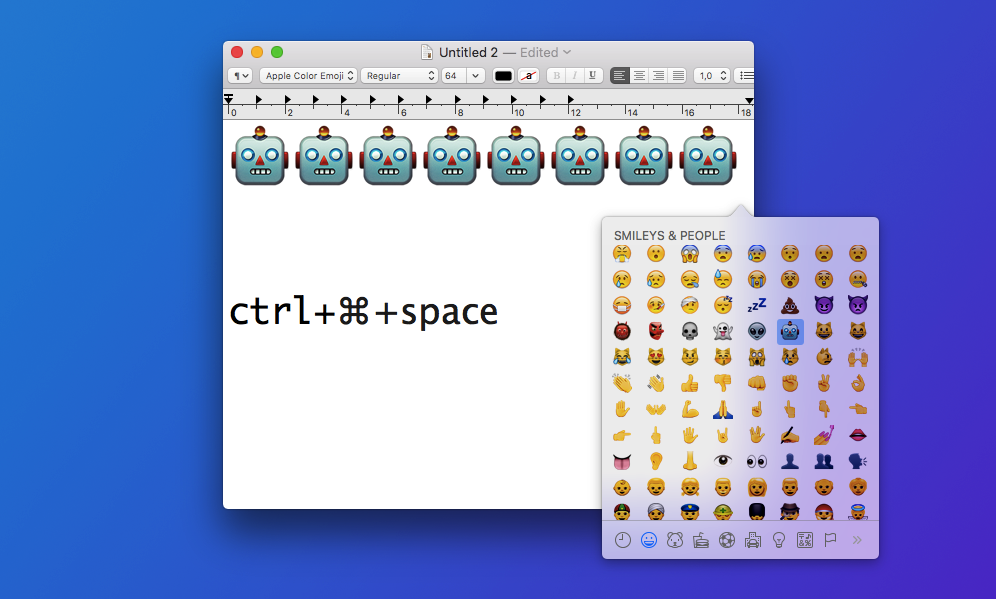Choose the heart-eyes cat emoji
Image resolution: width=996 pixels, height=599 pixels.
pyautogui.click(x=656, y=358)
